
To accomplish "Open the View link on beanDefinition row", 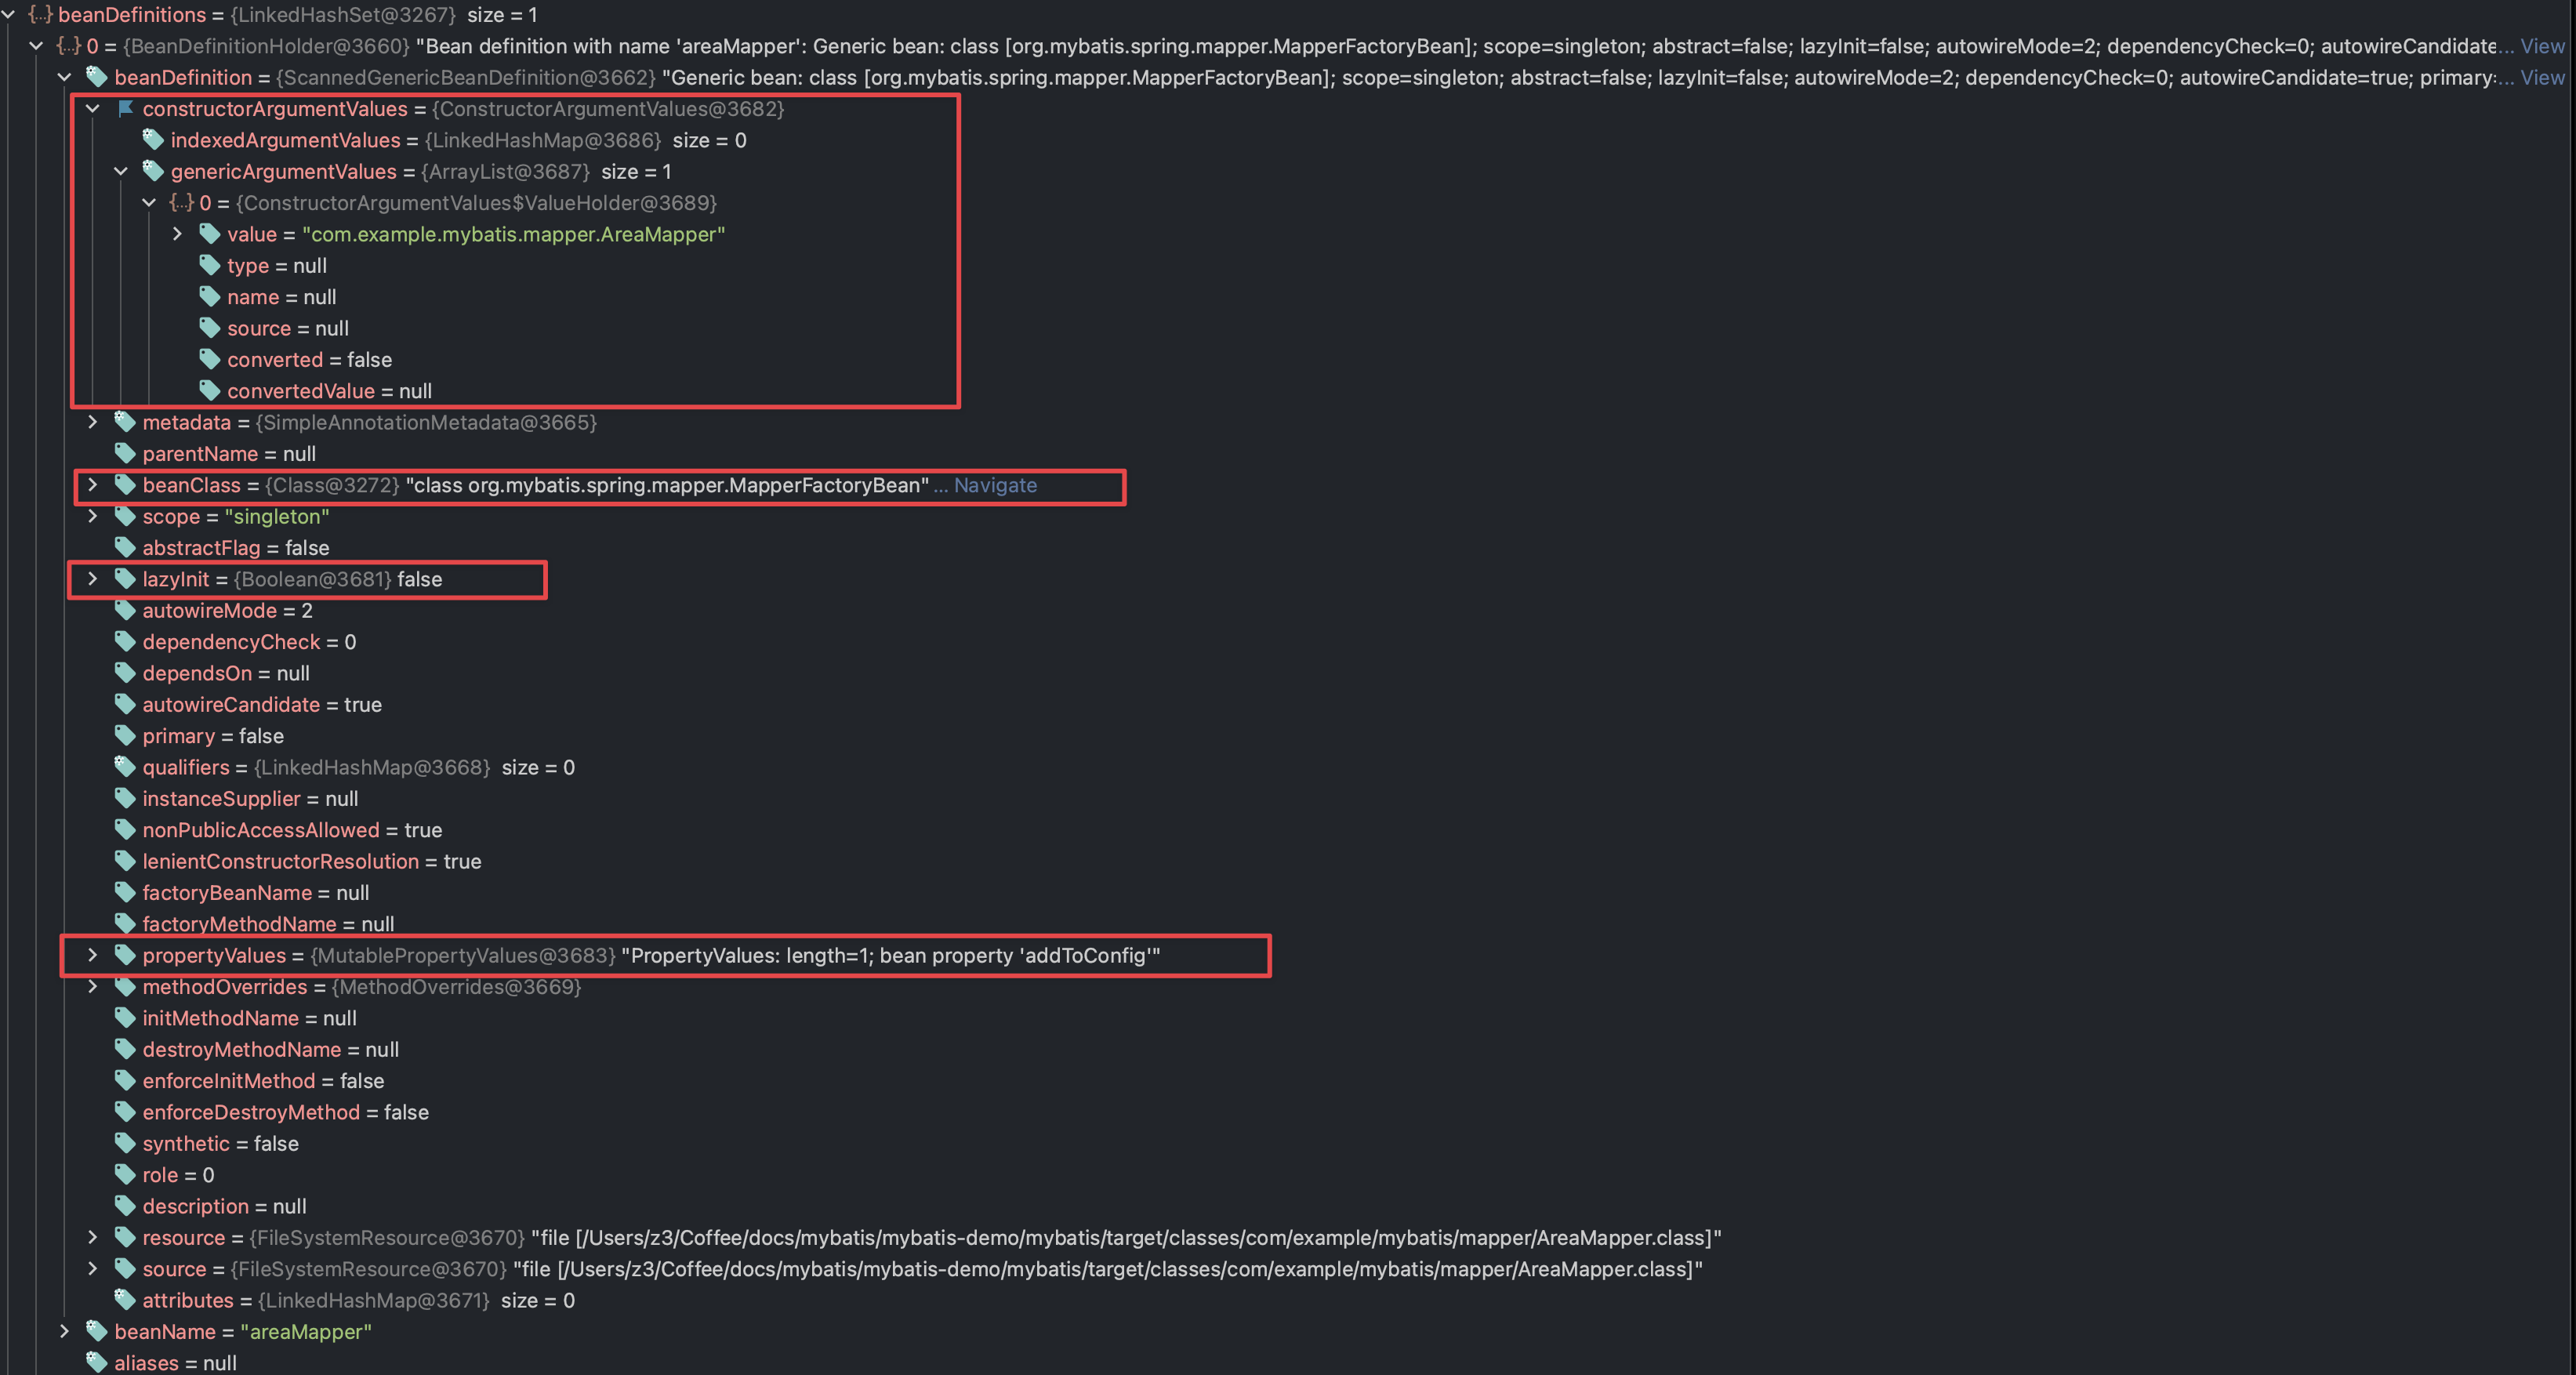I will 2542,77.
